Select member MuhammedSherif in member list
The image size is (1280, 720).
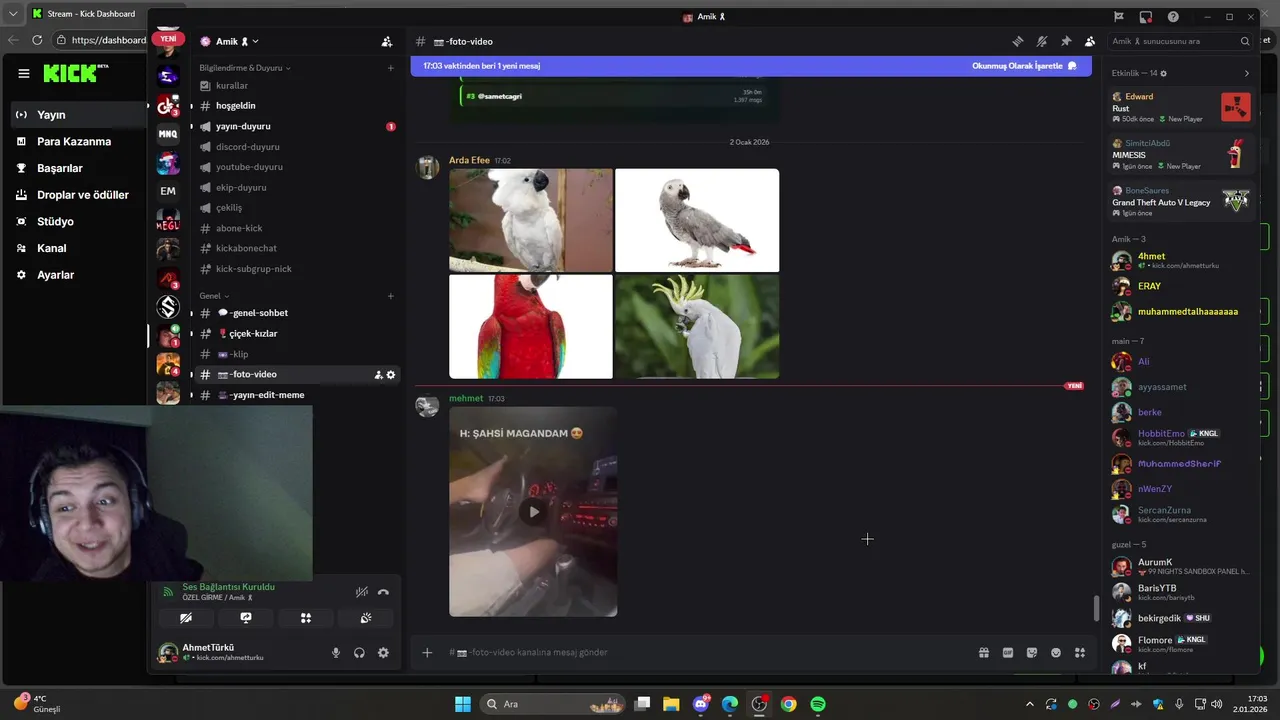[x=1182, y=464]
